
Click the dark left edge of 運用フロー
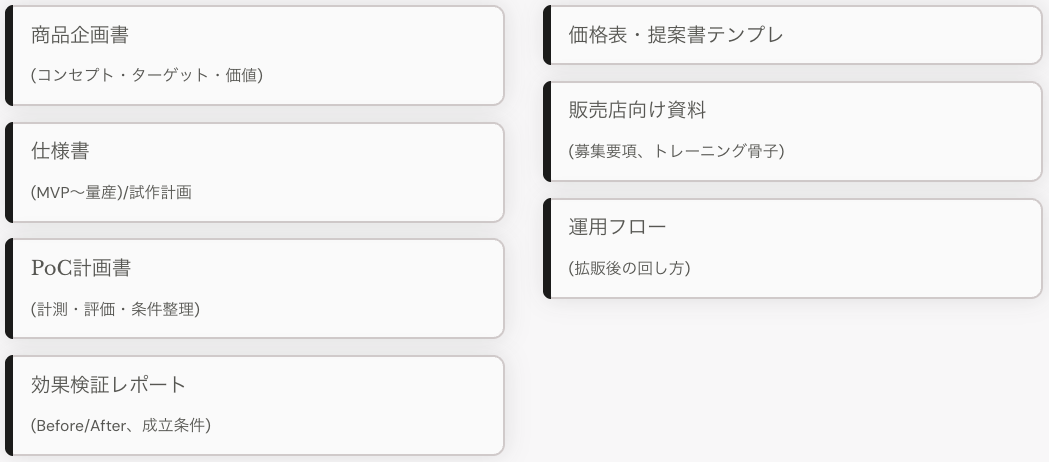coord(547,248)
